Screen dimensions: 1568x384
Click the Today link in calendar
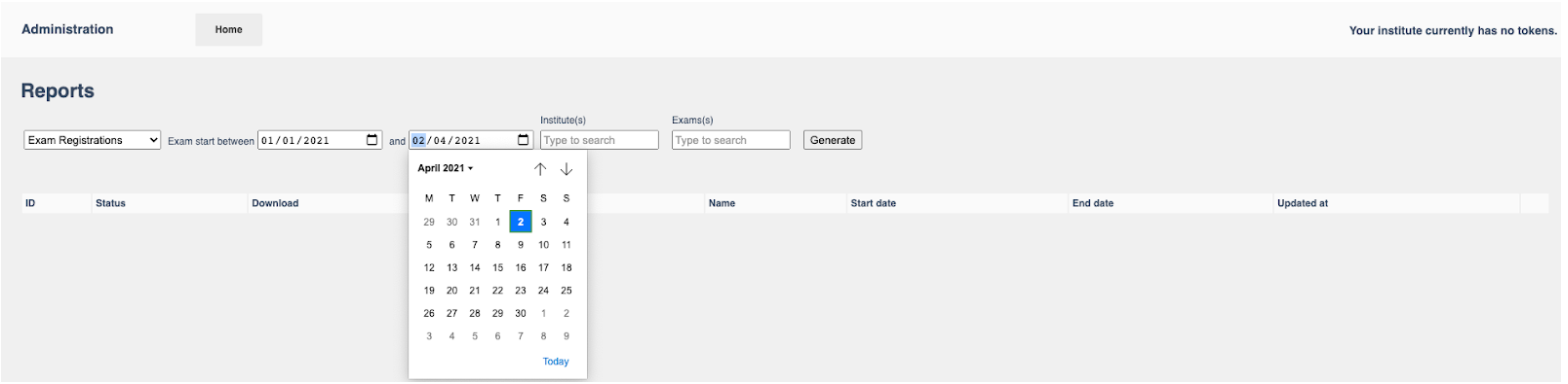[x=556, y=361]
